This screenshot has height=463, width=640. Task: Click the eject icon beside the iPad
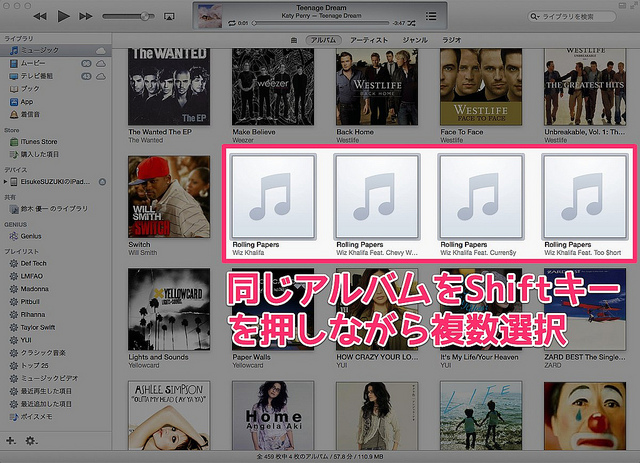point(102,182)
